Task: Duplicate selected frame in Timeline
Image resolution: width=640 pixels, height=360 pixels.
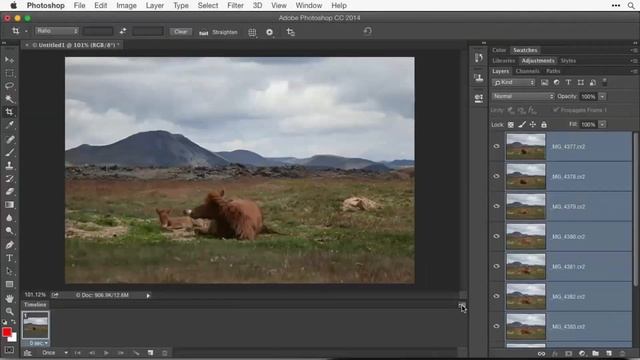Action: tap(150, 353)
